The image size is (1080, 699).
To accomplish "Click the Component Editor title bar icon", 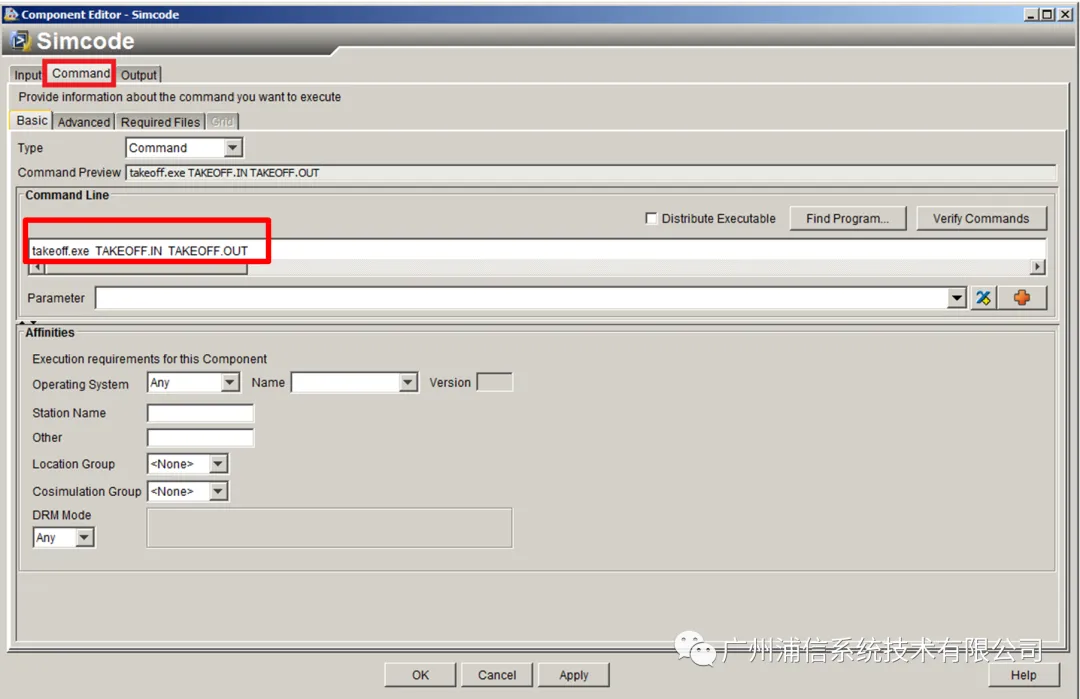I will (x=10, y=14).
